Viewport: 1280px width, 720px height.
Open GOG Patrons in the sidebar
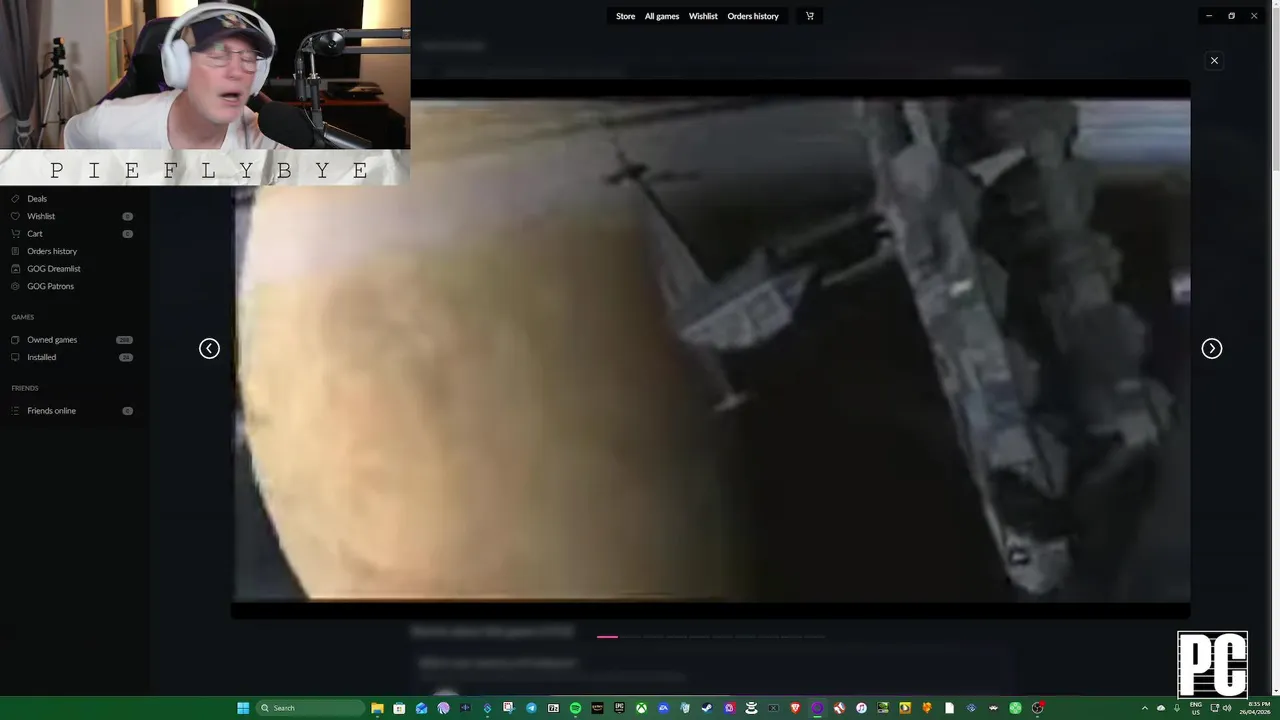(x=51, y=286)
